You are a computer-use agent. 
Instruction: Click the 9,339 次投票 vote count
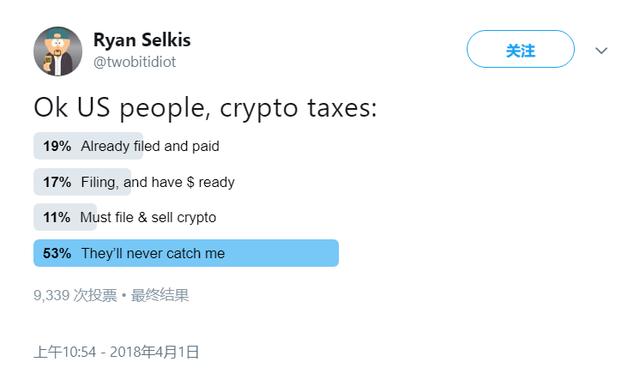coord(75,295)
